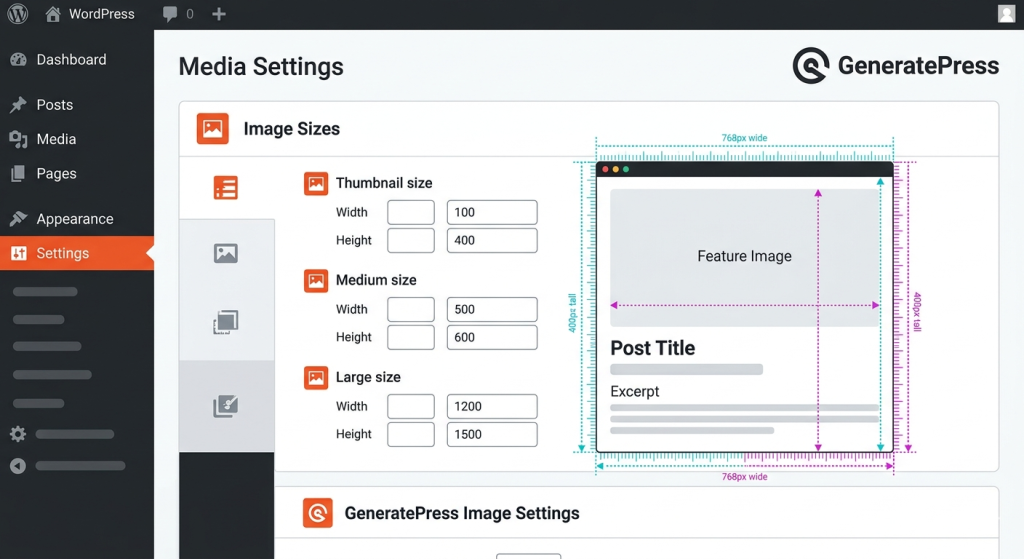Click the collapse menu arrow icon

(x=18, y=466)
